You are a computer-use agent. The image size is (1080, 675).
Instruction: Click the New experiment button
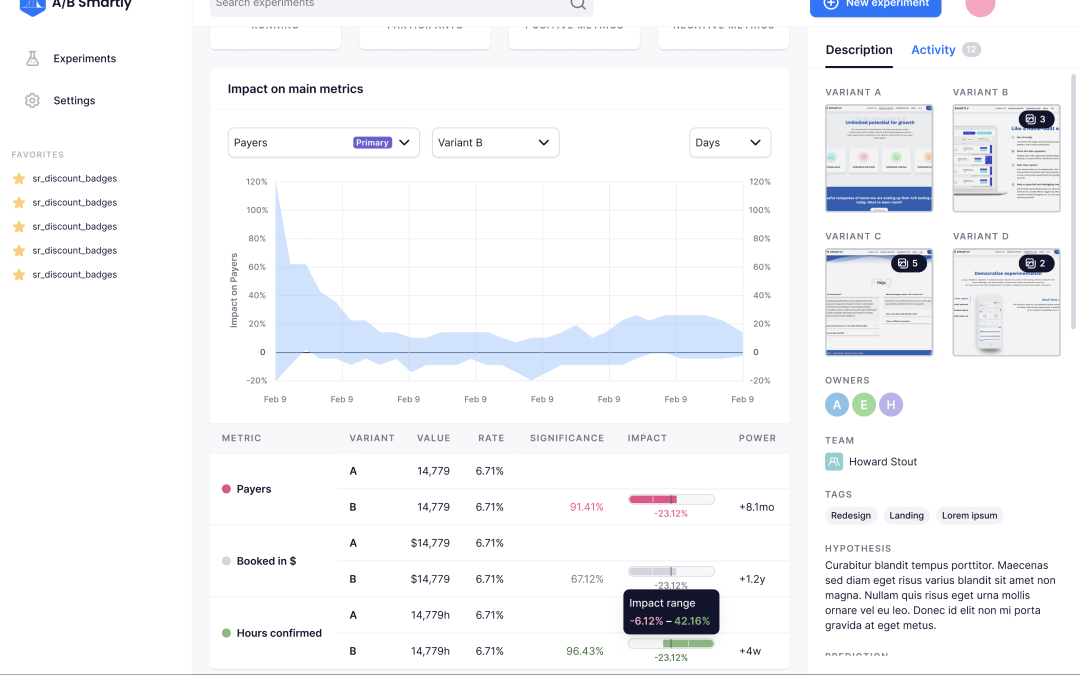click(x=875, y=6)
